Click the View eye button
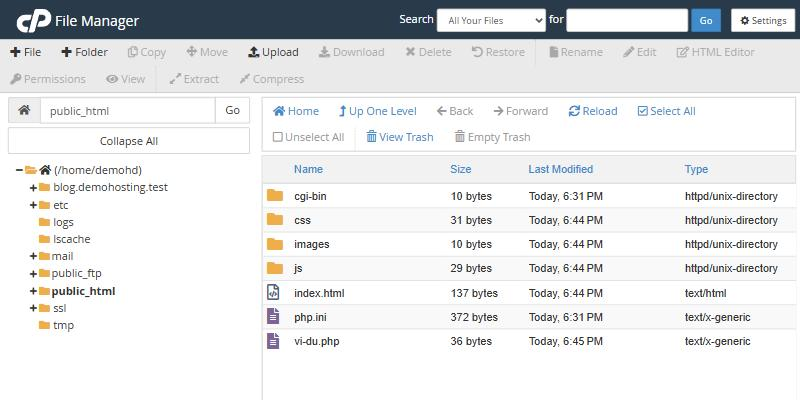The height and width of the screenshot is (400, 800). tap(126, 79)
